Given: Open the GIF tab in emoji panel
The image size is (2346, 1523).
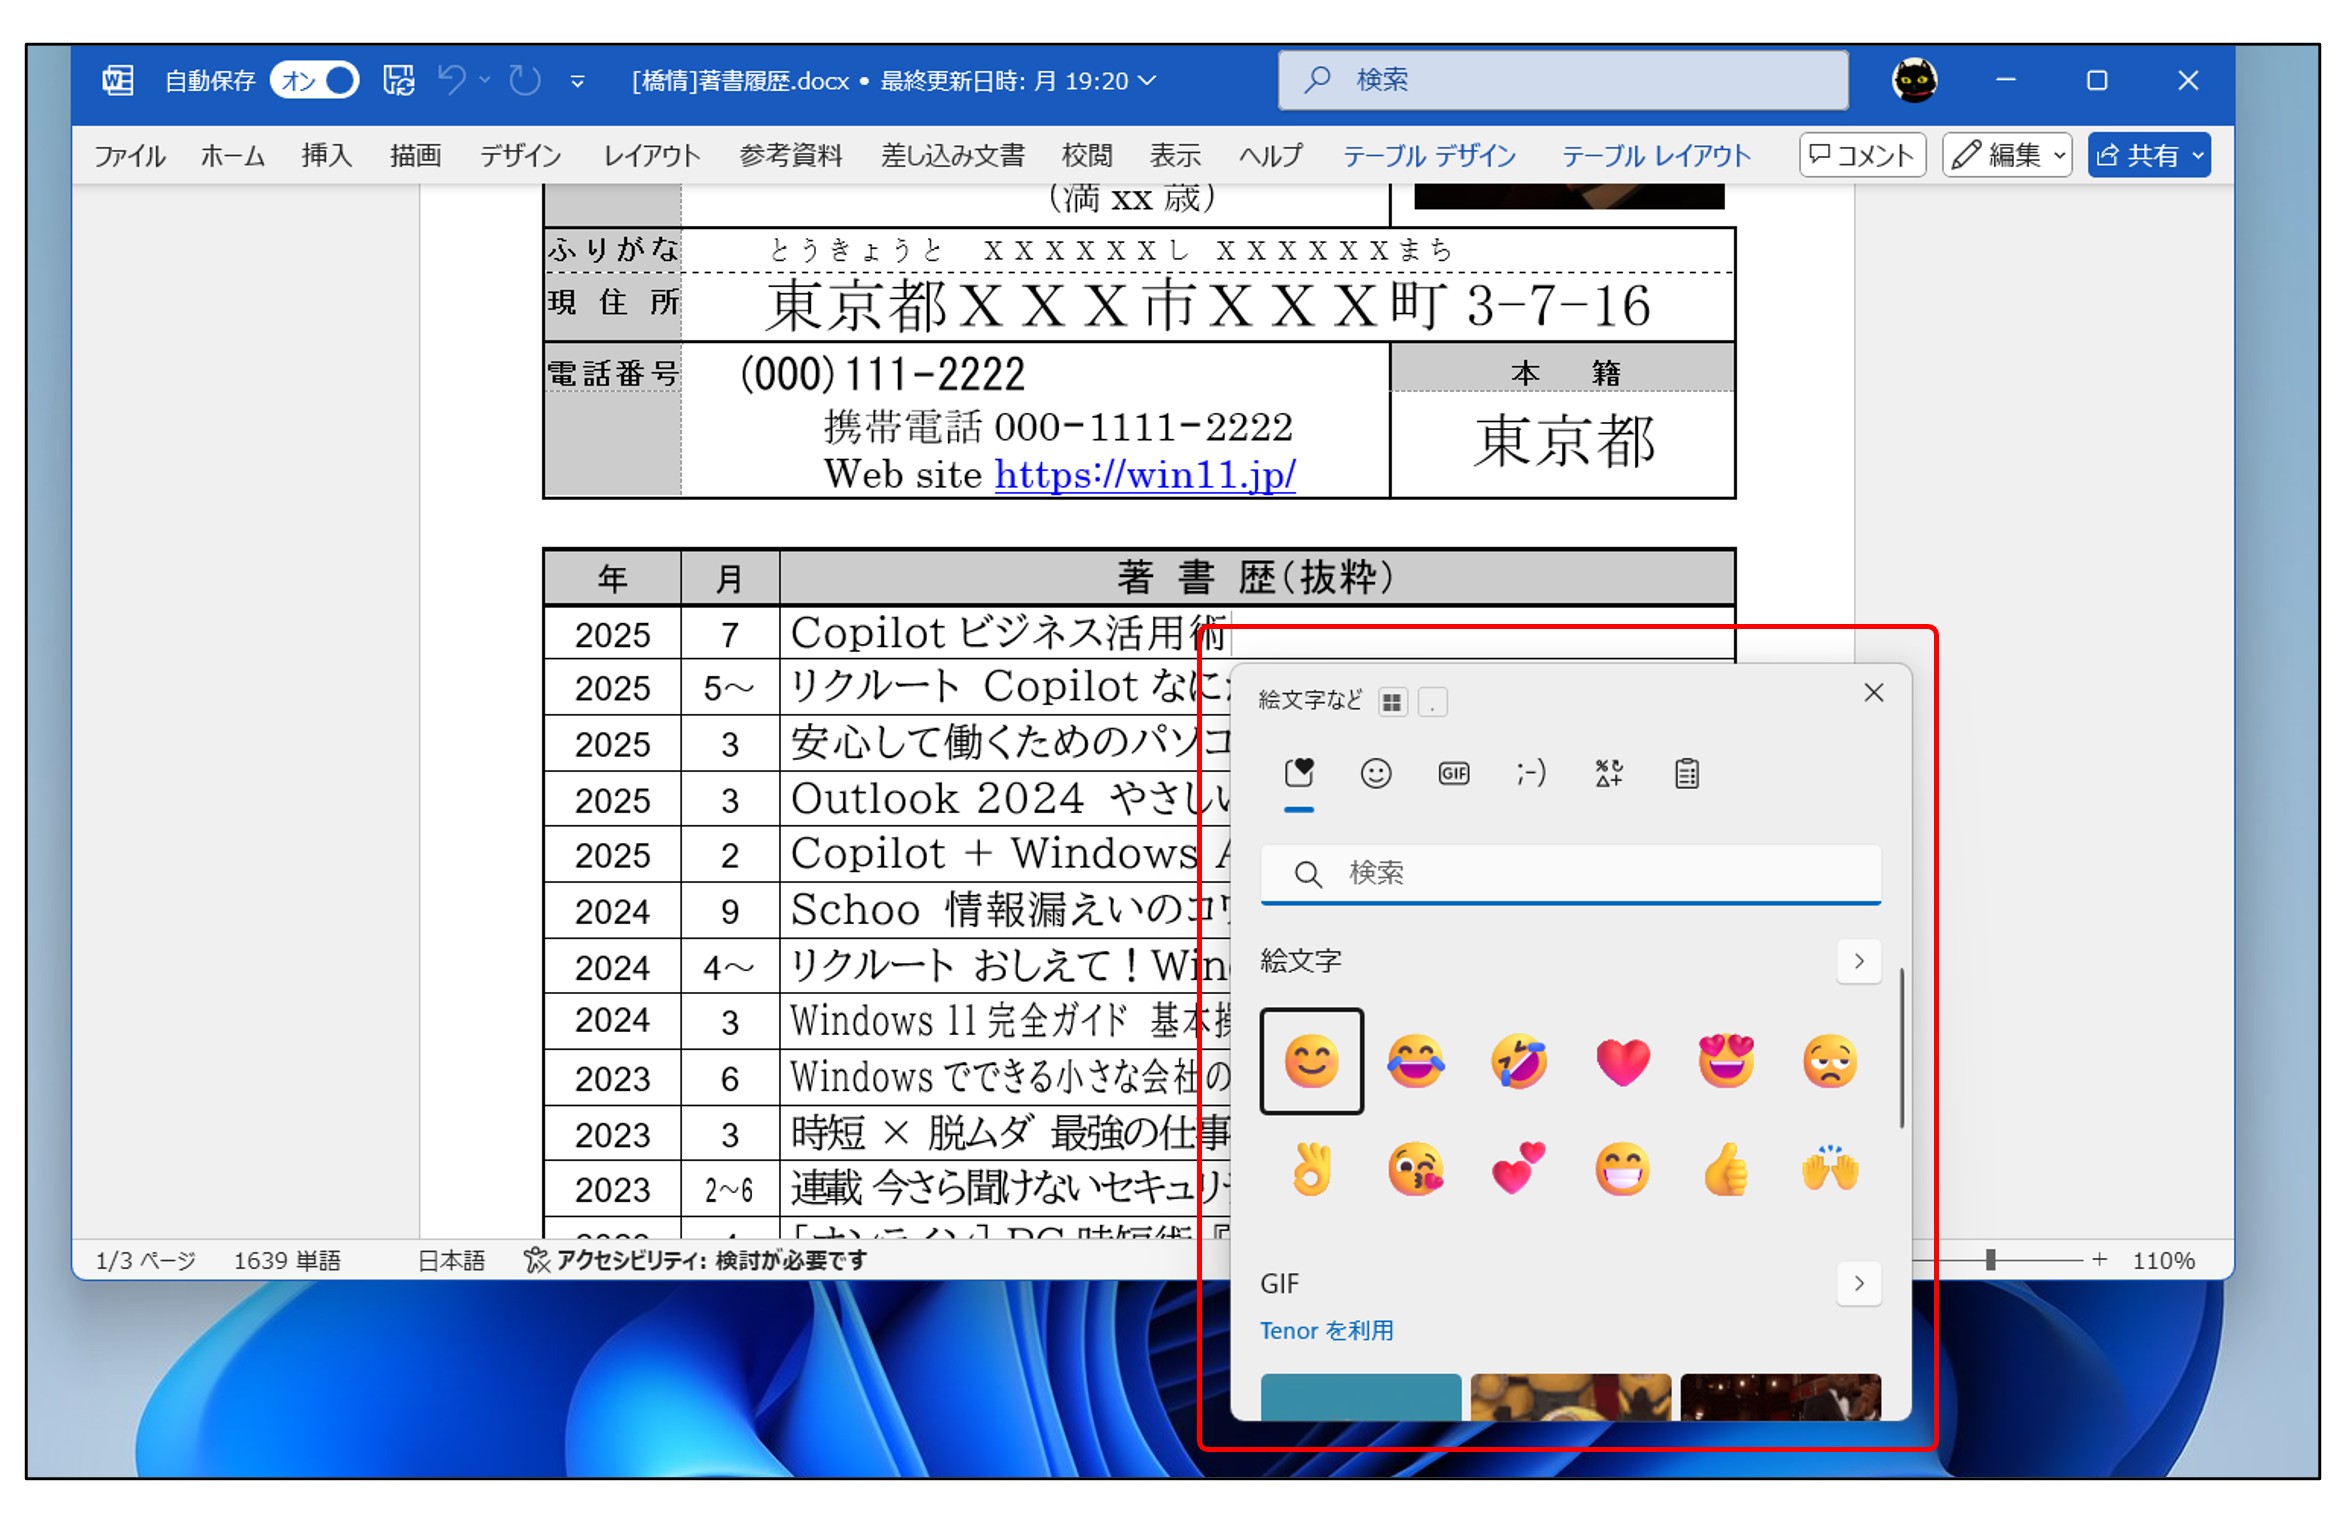Looking at the screenshot, I should [x=1453, y=773].
